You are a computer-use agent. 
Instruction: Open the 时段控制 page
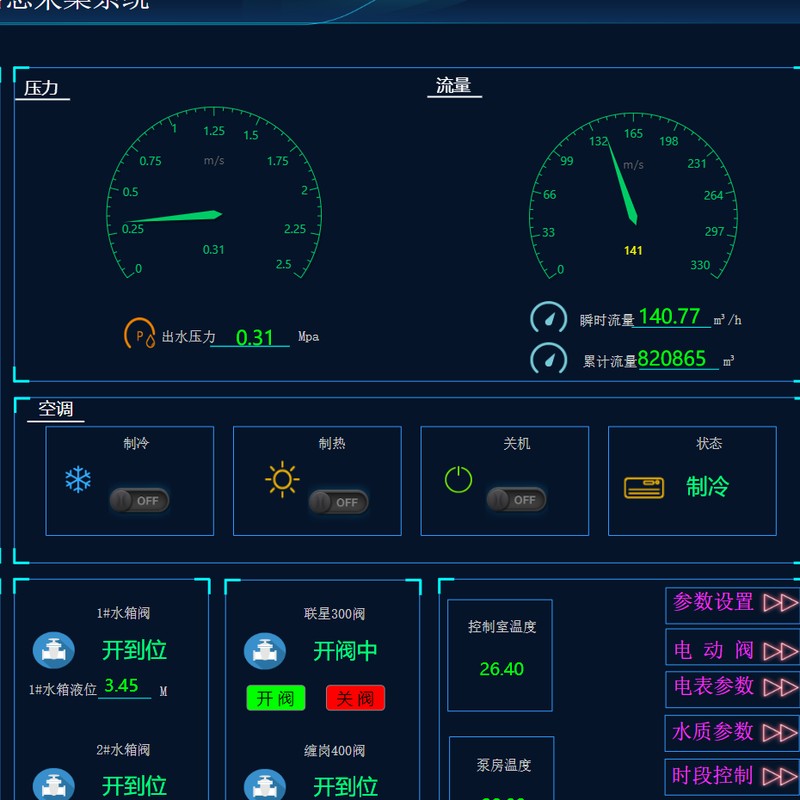coord(733,776)
